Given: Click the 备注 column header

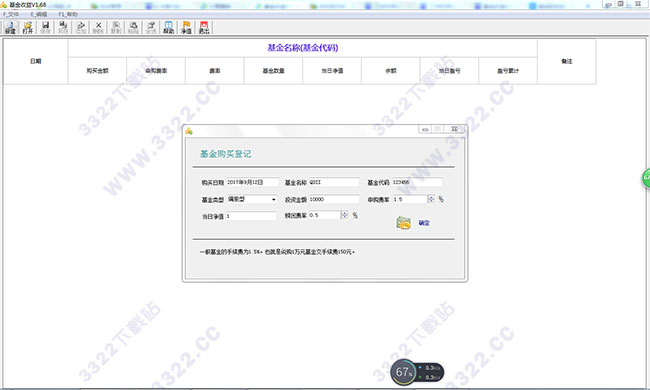Looking at the screenshot, I should [567, 61].
